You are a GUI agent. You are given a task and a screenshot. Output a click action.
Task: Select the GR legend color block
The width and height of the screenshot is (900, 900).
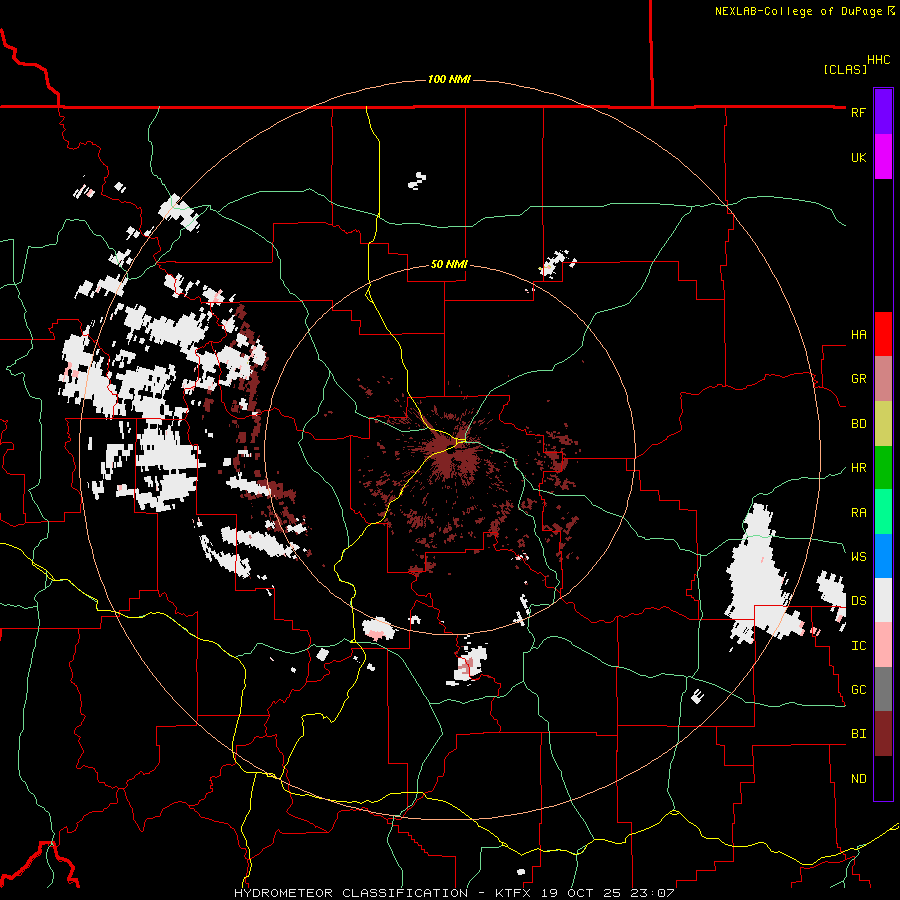click(883, 379)
